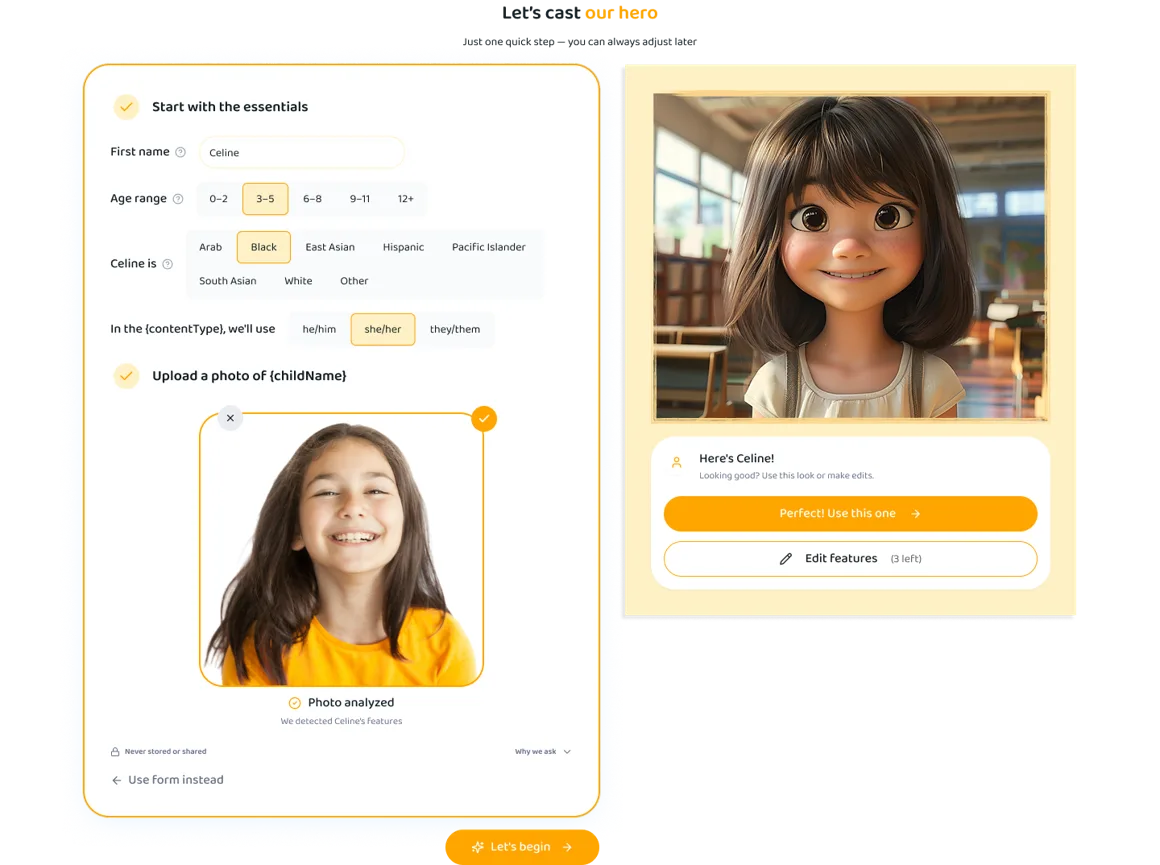Click the sparkle icon on Let's begin
The height and width of the screenshot is (865, 1160).
478,847
